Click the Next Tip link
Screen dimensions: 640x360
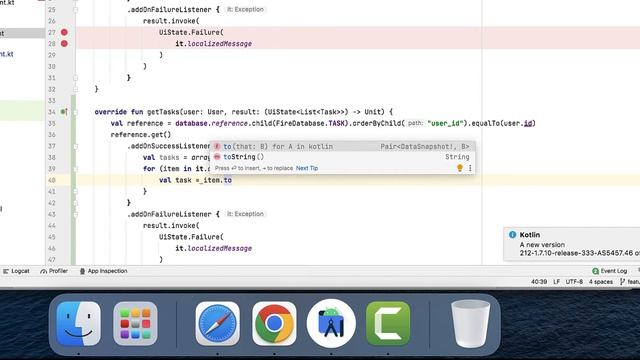click(x=307, y=168)
